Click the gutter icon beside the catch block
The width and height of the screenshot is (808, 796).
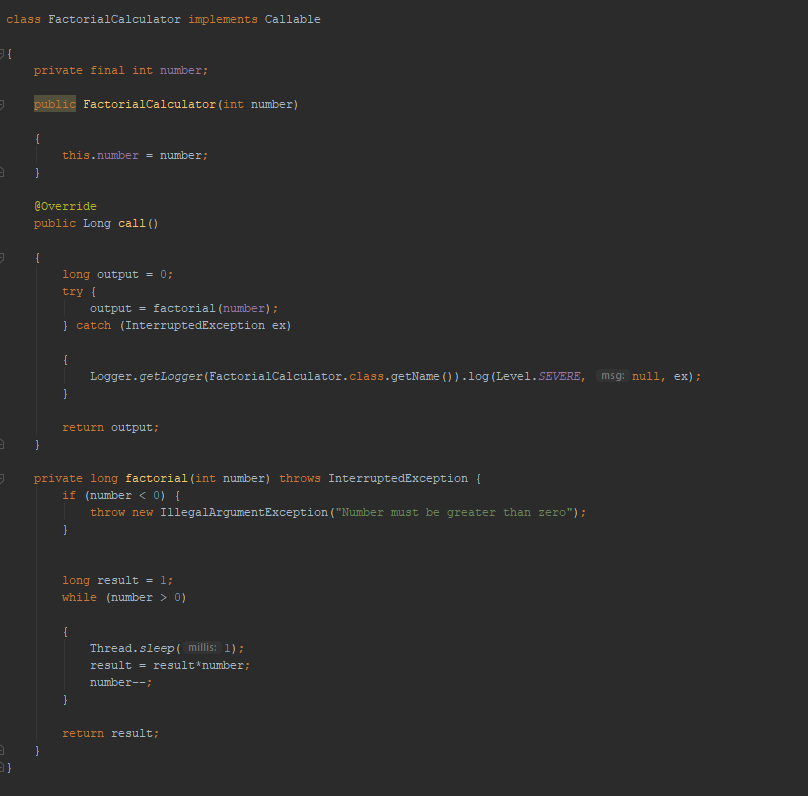pyautogui.click(x=5, y=325)
